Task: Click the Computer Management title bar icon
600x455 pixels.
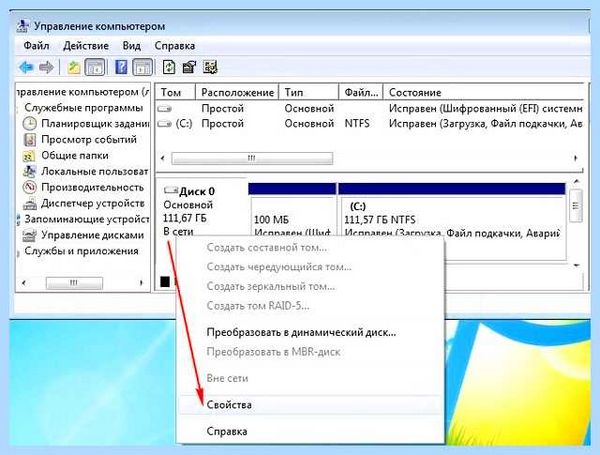Action: tap(23, 26)
